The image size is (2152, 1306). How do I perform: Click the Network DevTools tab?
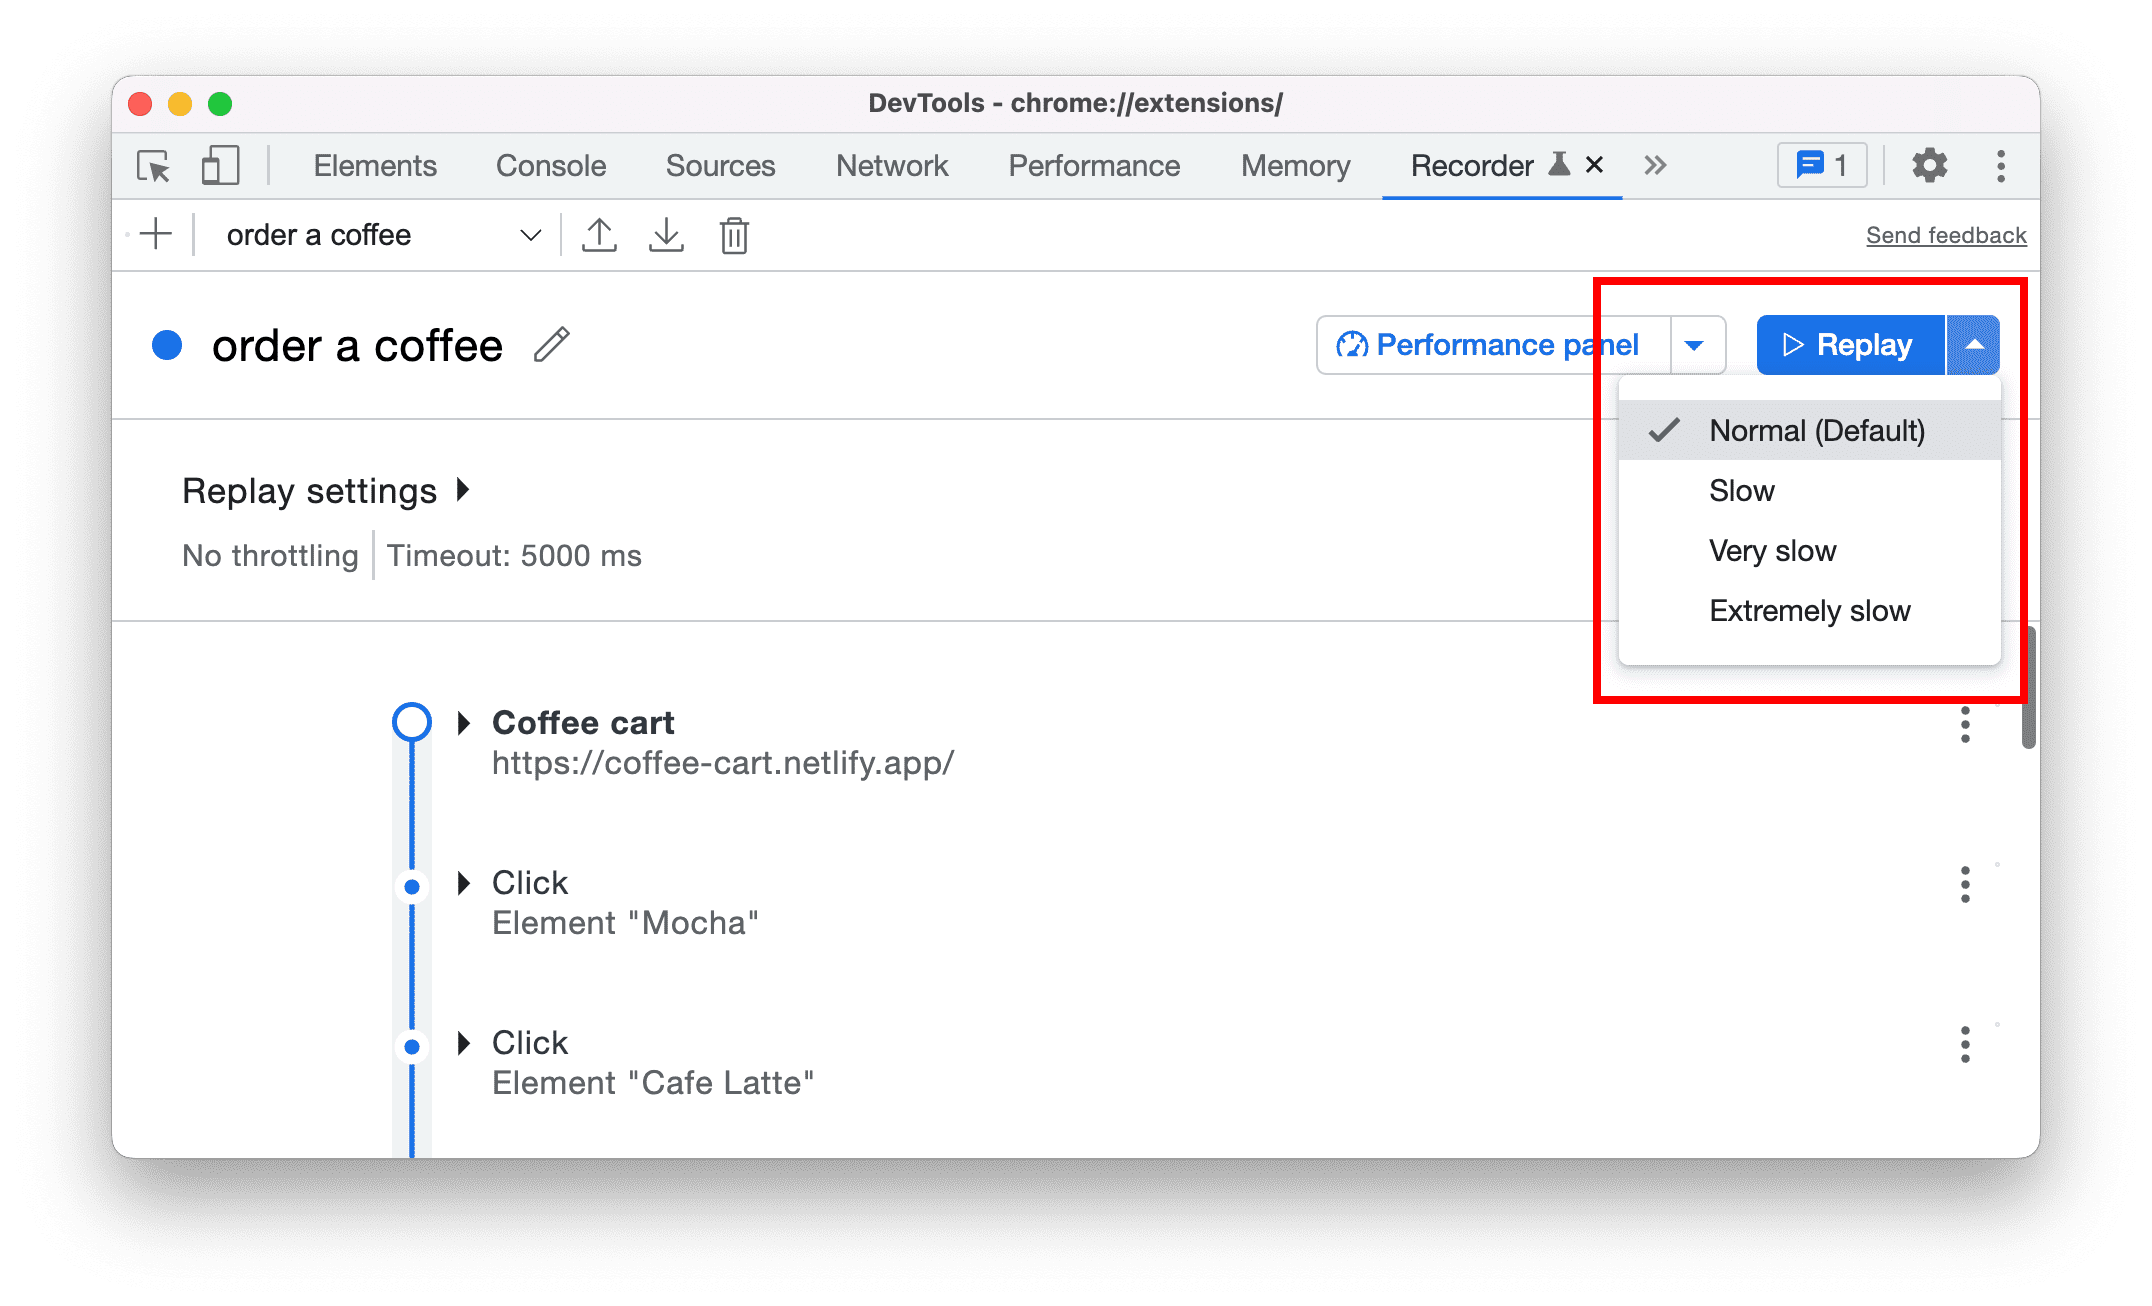890,164
